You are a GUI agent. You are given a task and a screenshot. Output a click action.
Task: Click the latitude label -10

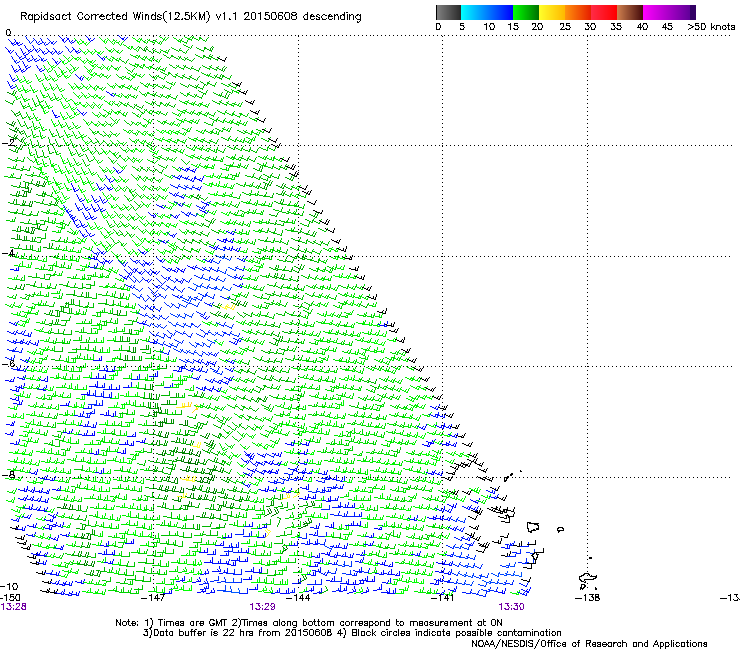point(9,587)
